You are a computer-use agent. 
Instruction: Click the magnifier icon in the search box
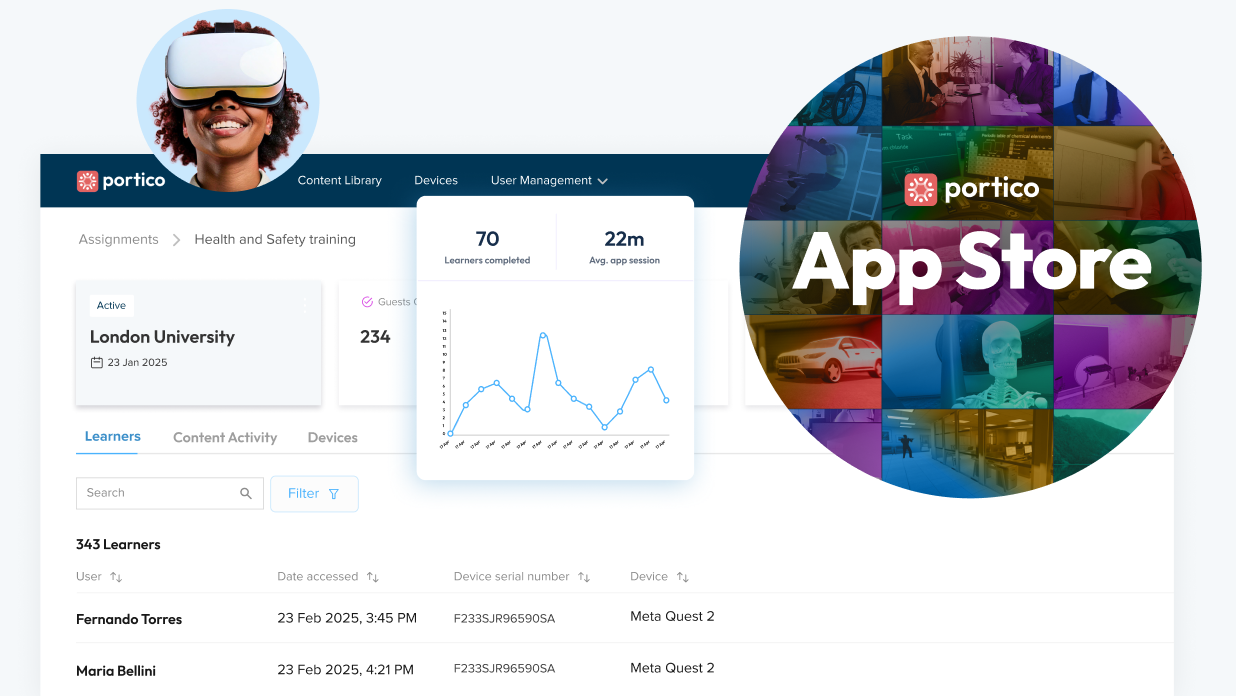(x=246, y=493)
